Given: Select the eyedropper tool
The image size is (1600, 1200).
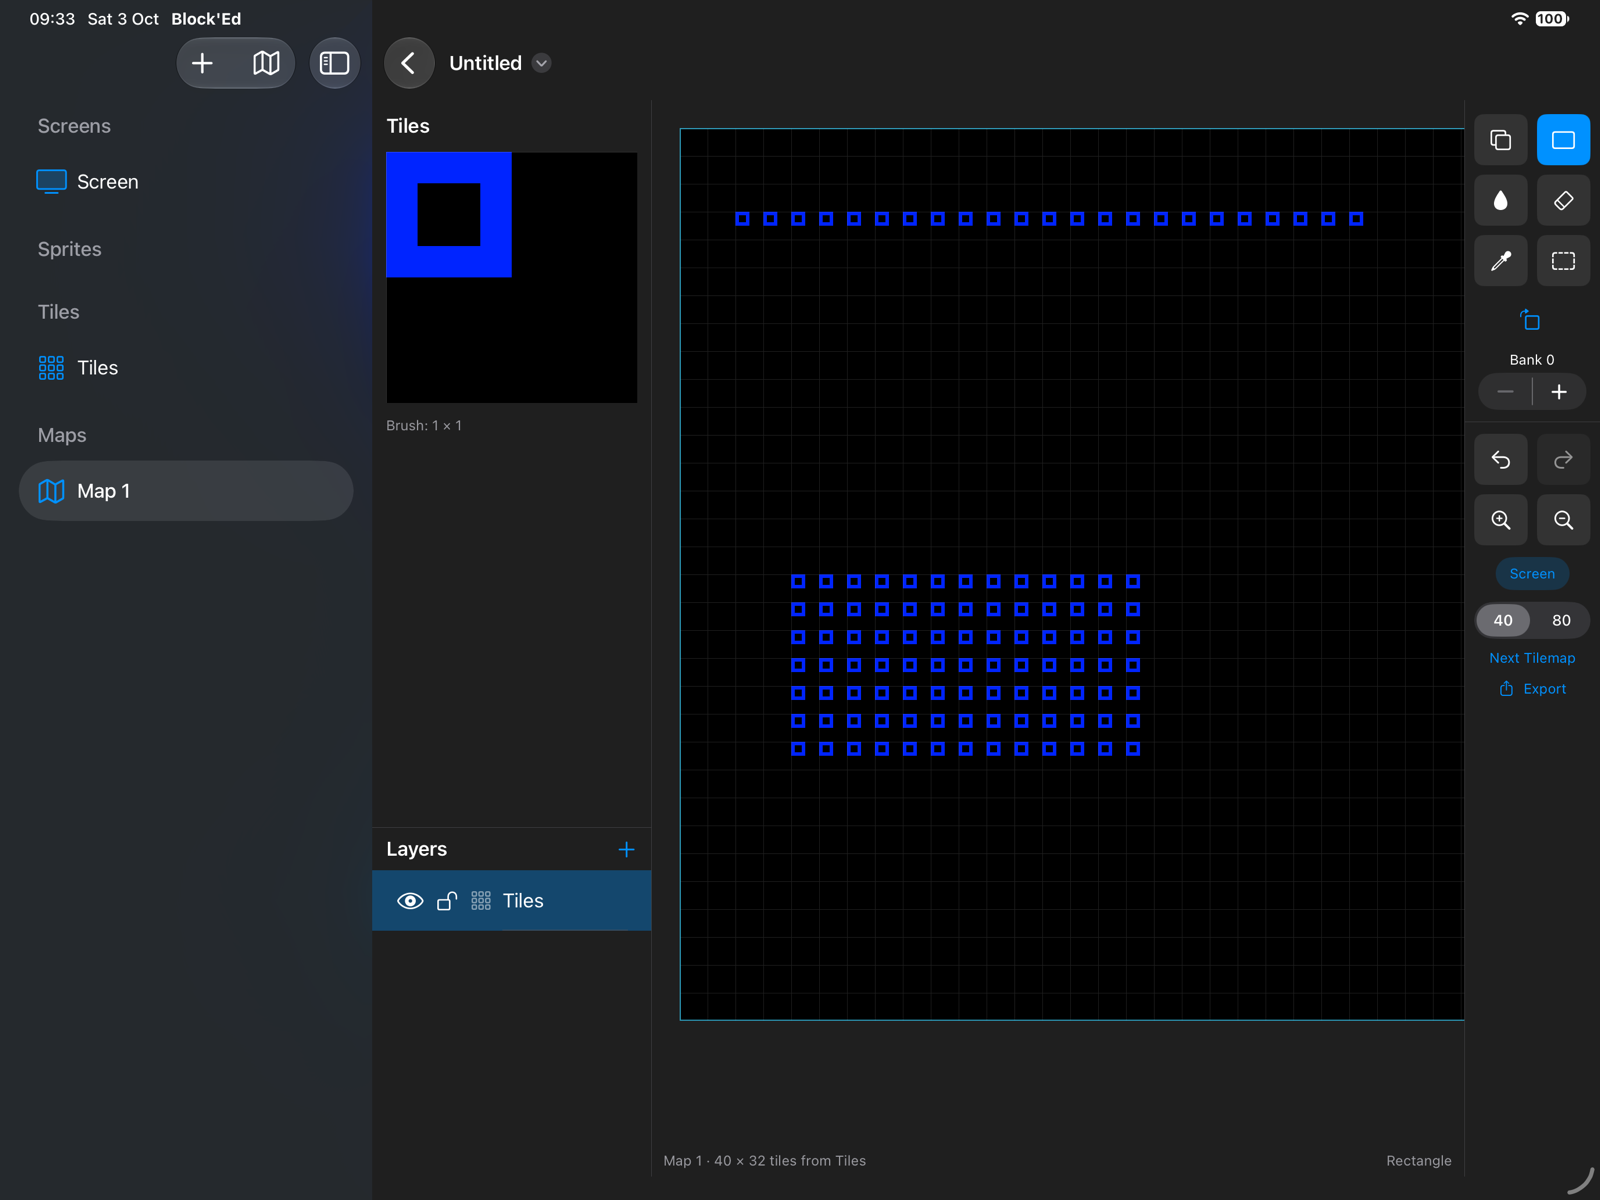Looking at the screenshot, I should click(1500, 261).
